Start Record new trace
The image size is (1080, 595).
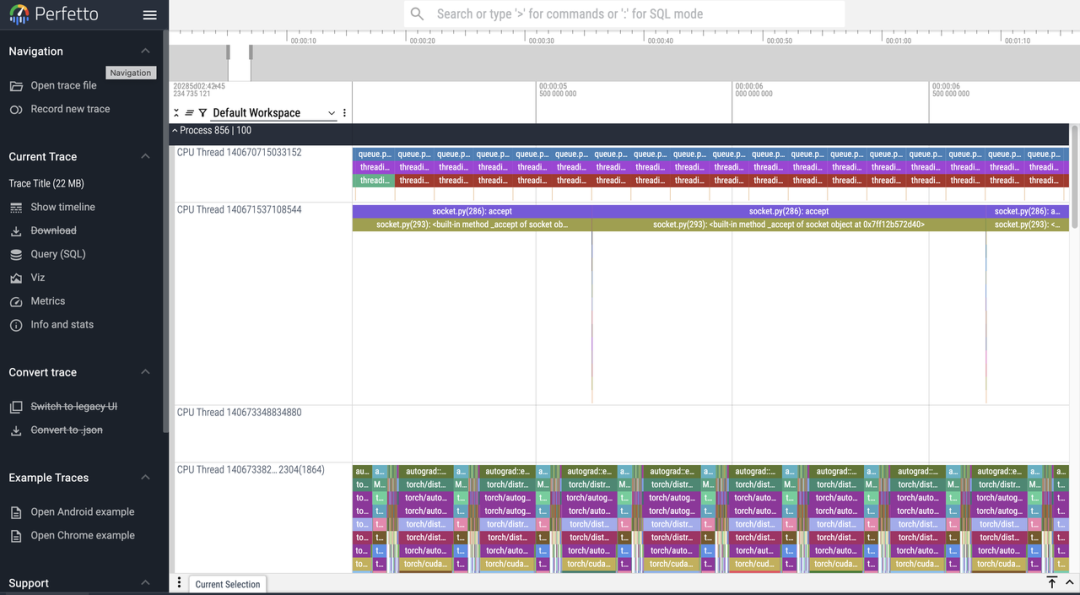pos(70,109)
